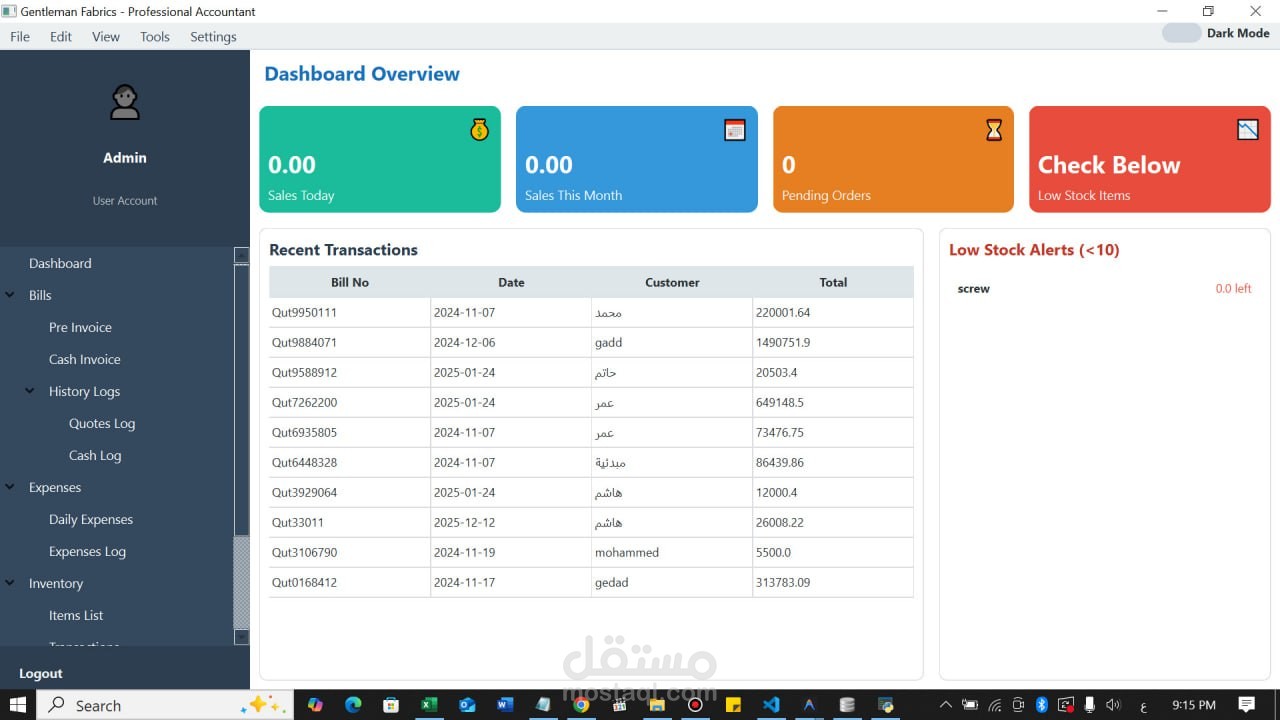The width and height of the screenshot is (1280, 720).
Task: Toggle the Dark Mode switch
Action: (x=1181, y=33)
